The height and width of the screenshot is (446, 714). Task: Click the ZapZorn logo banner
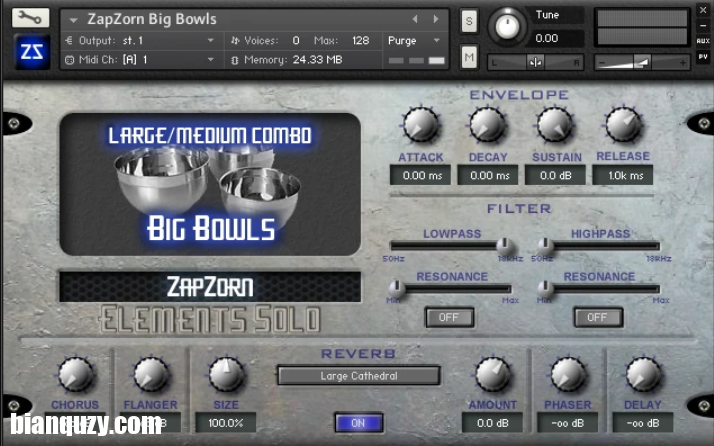tap(210, 287)
